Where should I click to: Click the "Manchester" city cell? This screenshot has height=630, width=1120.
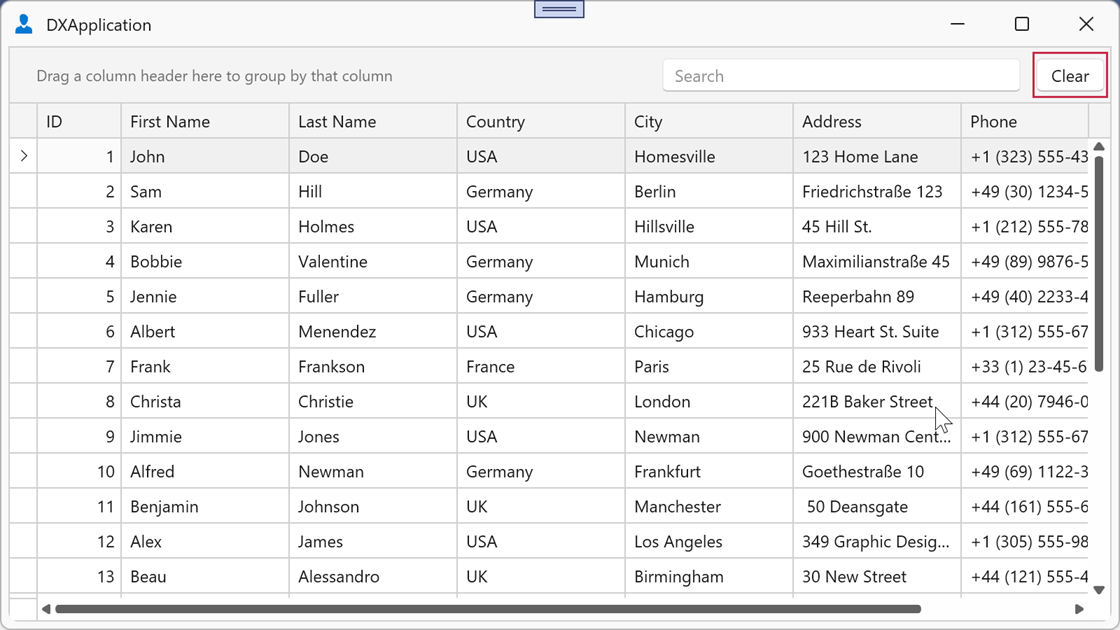(x=709, y=506)
